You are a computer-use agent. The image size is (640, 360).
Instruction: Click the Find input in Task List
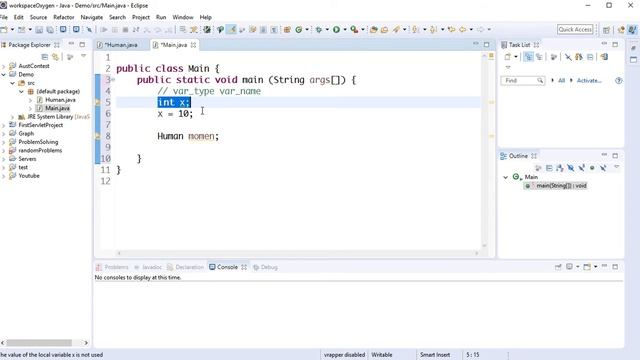pos(522,80)
